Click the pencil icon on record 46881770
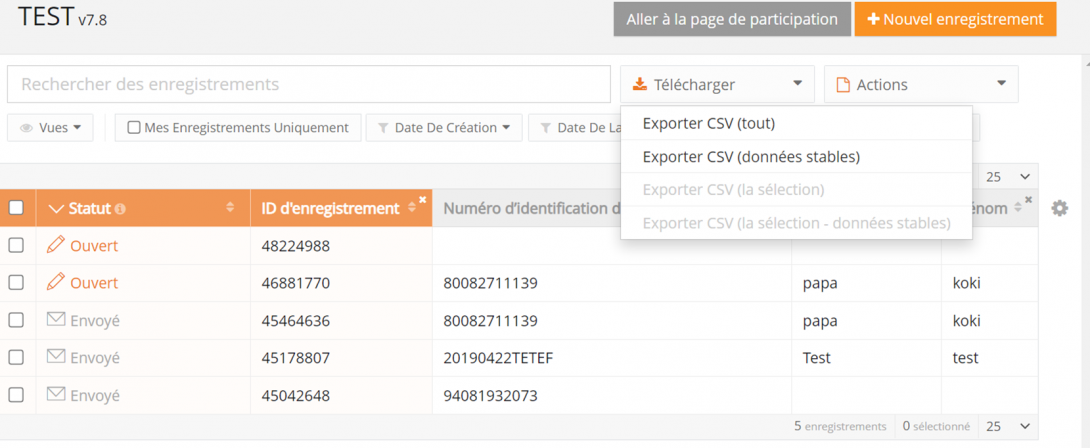This screenshot has width=1090, height=448. click(x=56, y=283)
